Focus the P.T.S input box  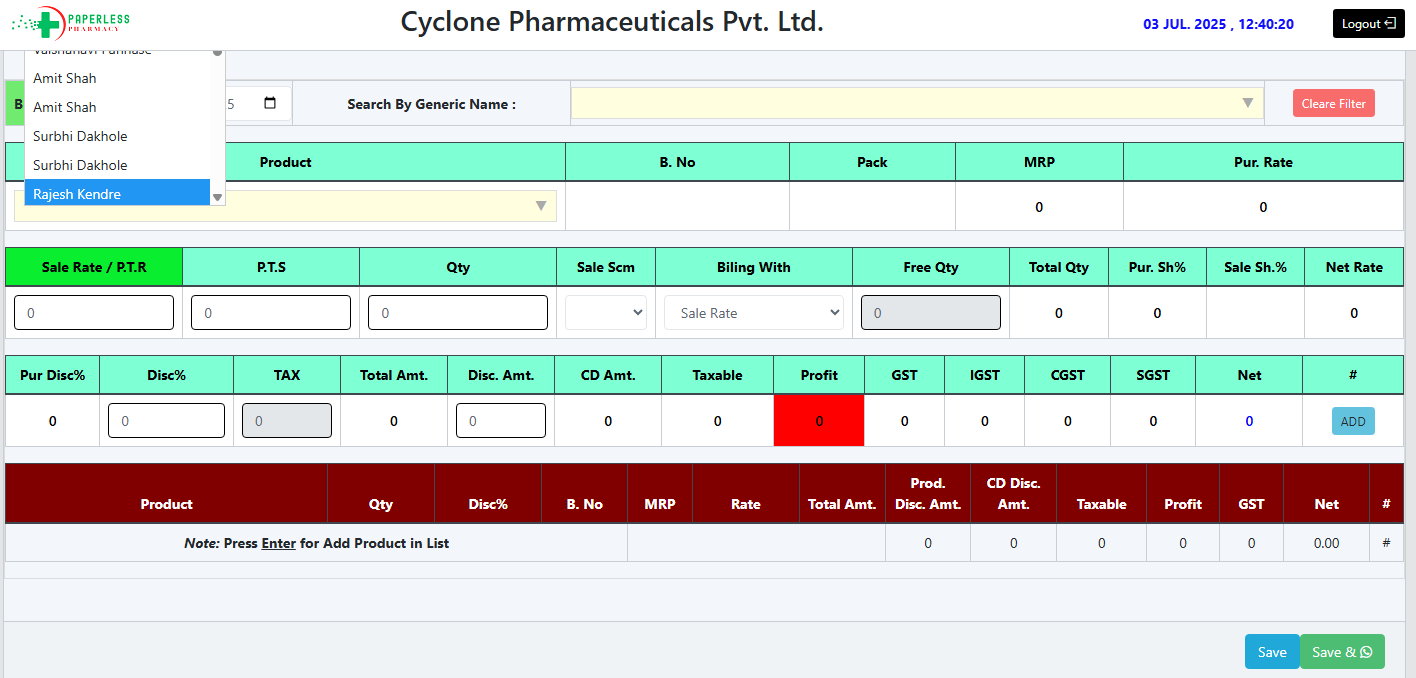(271, 313)
